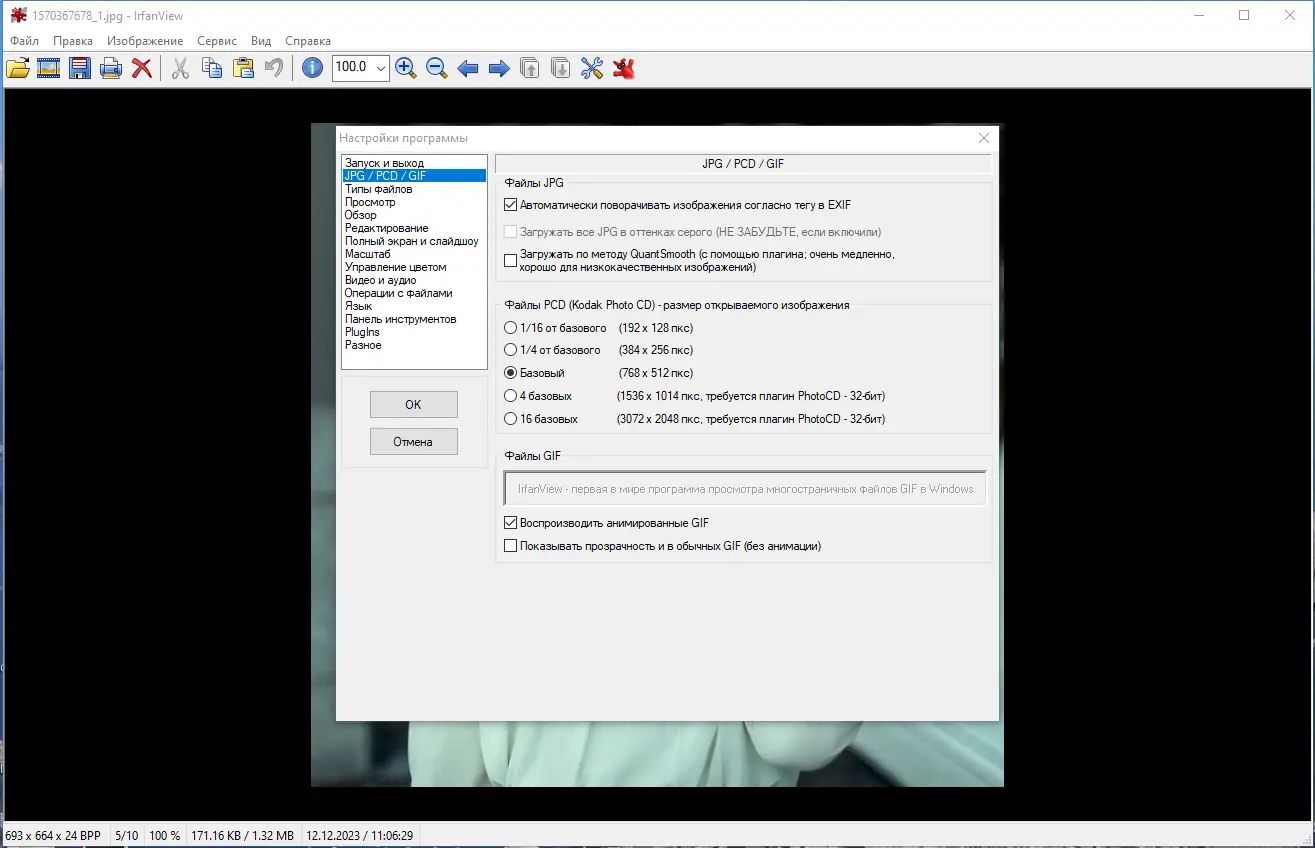Click the Paste clipboard icon
Screen dimensions: 1315x848
pyautogui.click(x=242, y=68)
